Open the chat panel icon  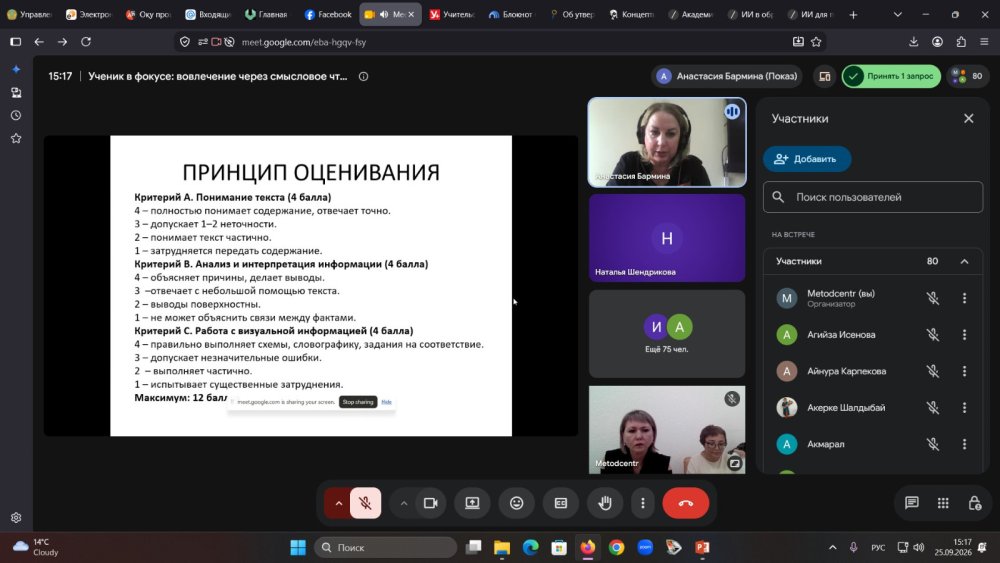point(912,503)
